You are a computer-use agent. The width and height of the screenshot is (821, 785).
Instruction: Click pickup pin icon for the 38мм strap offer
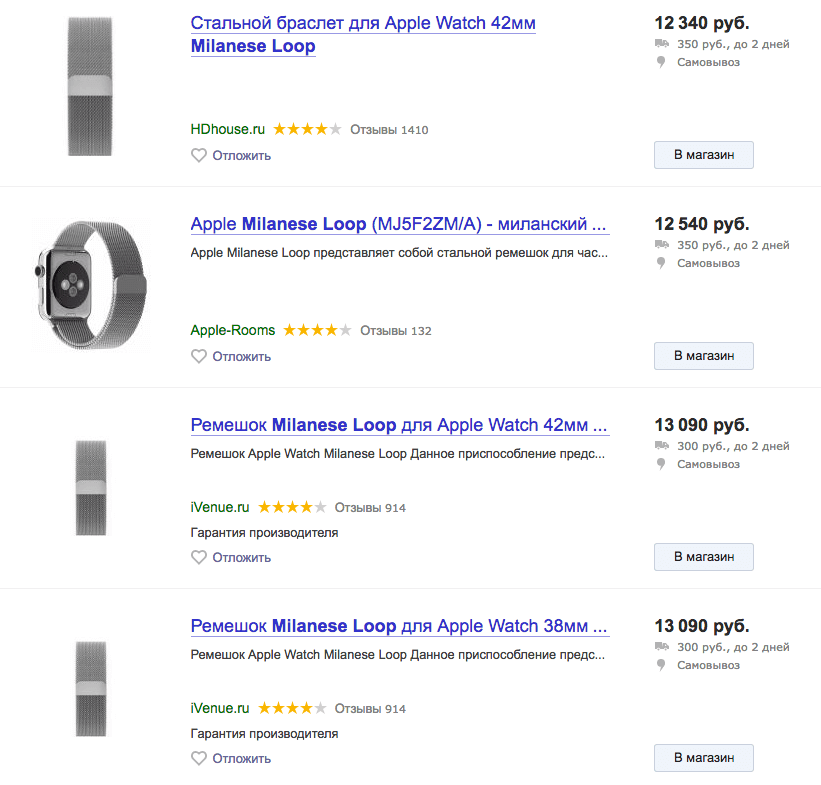661,665
